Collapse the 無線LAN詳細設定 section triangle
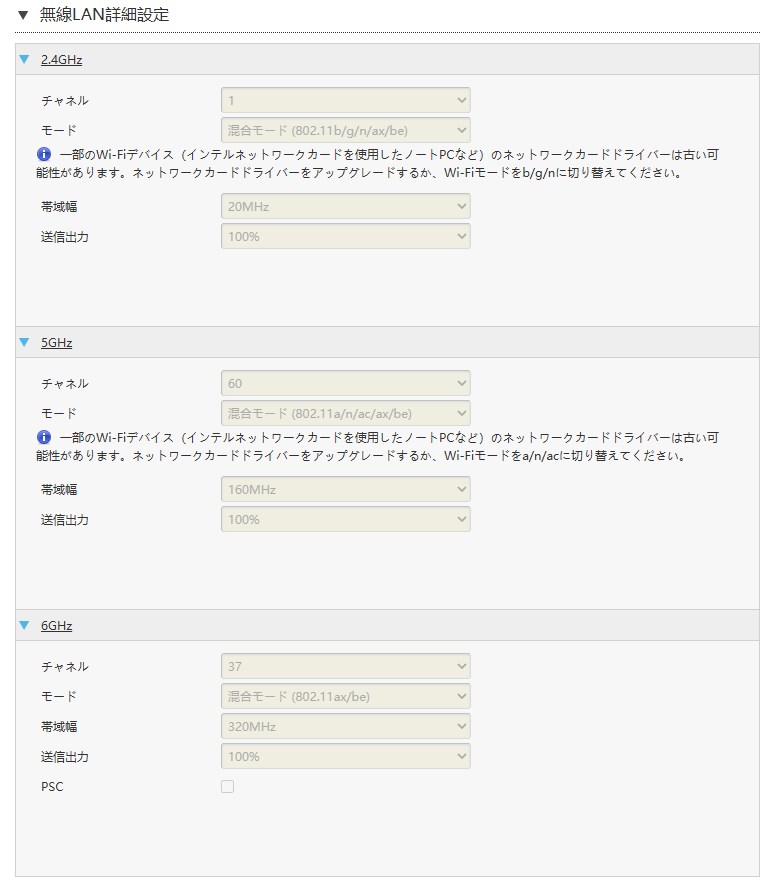769x884 pixels. click(x=23, y=15)
